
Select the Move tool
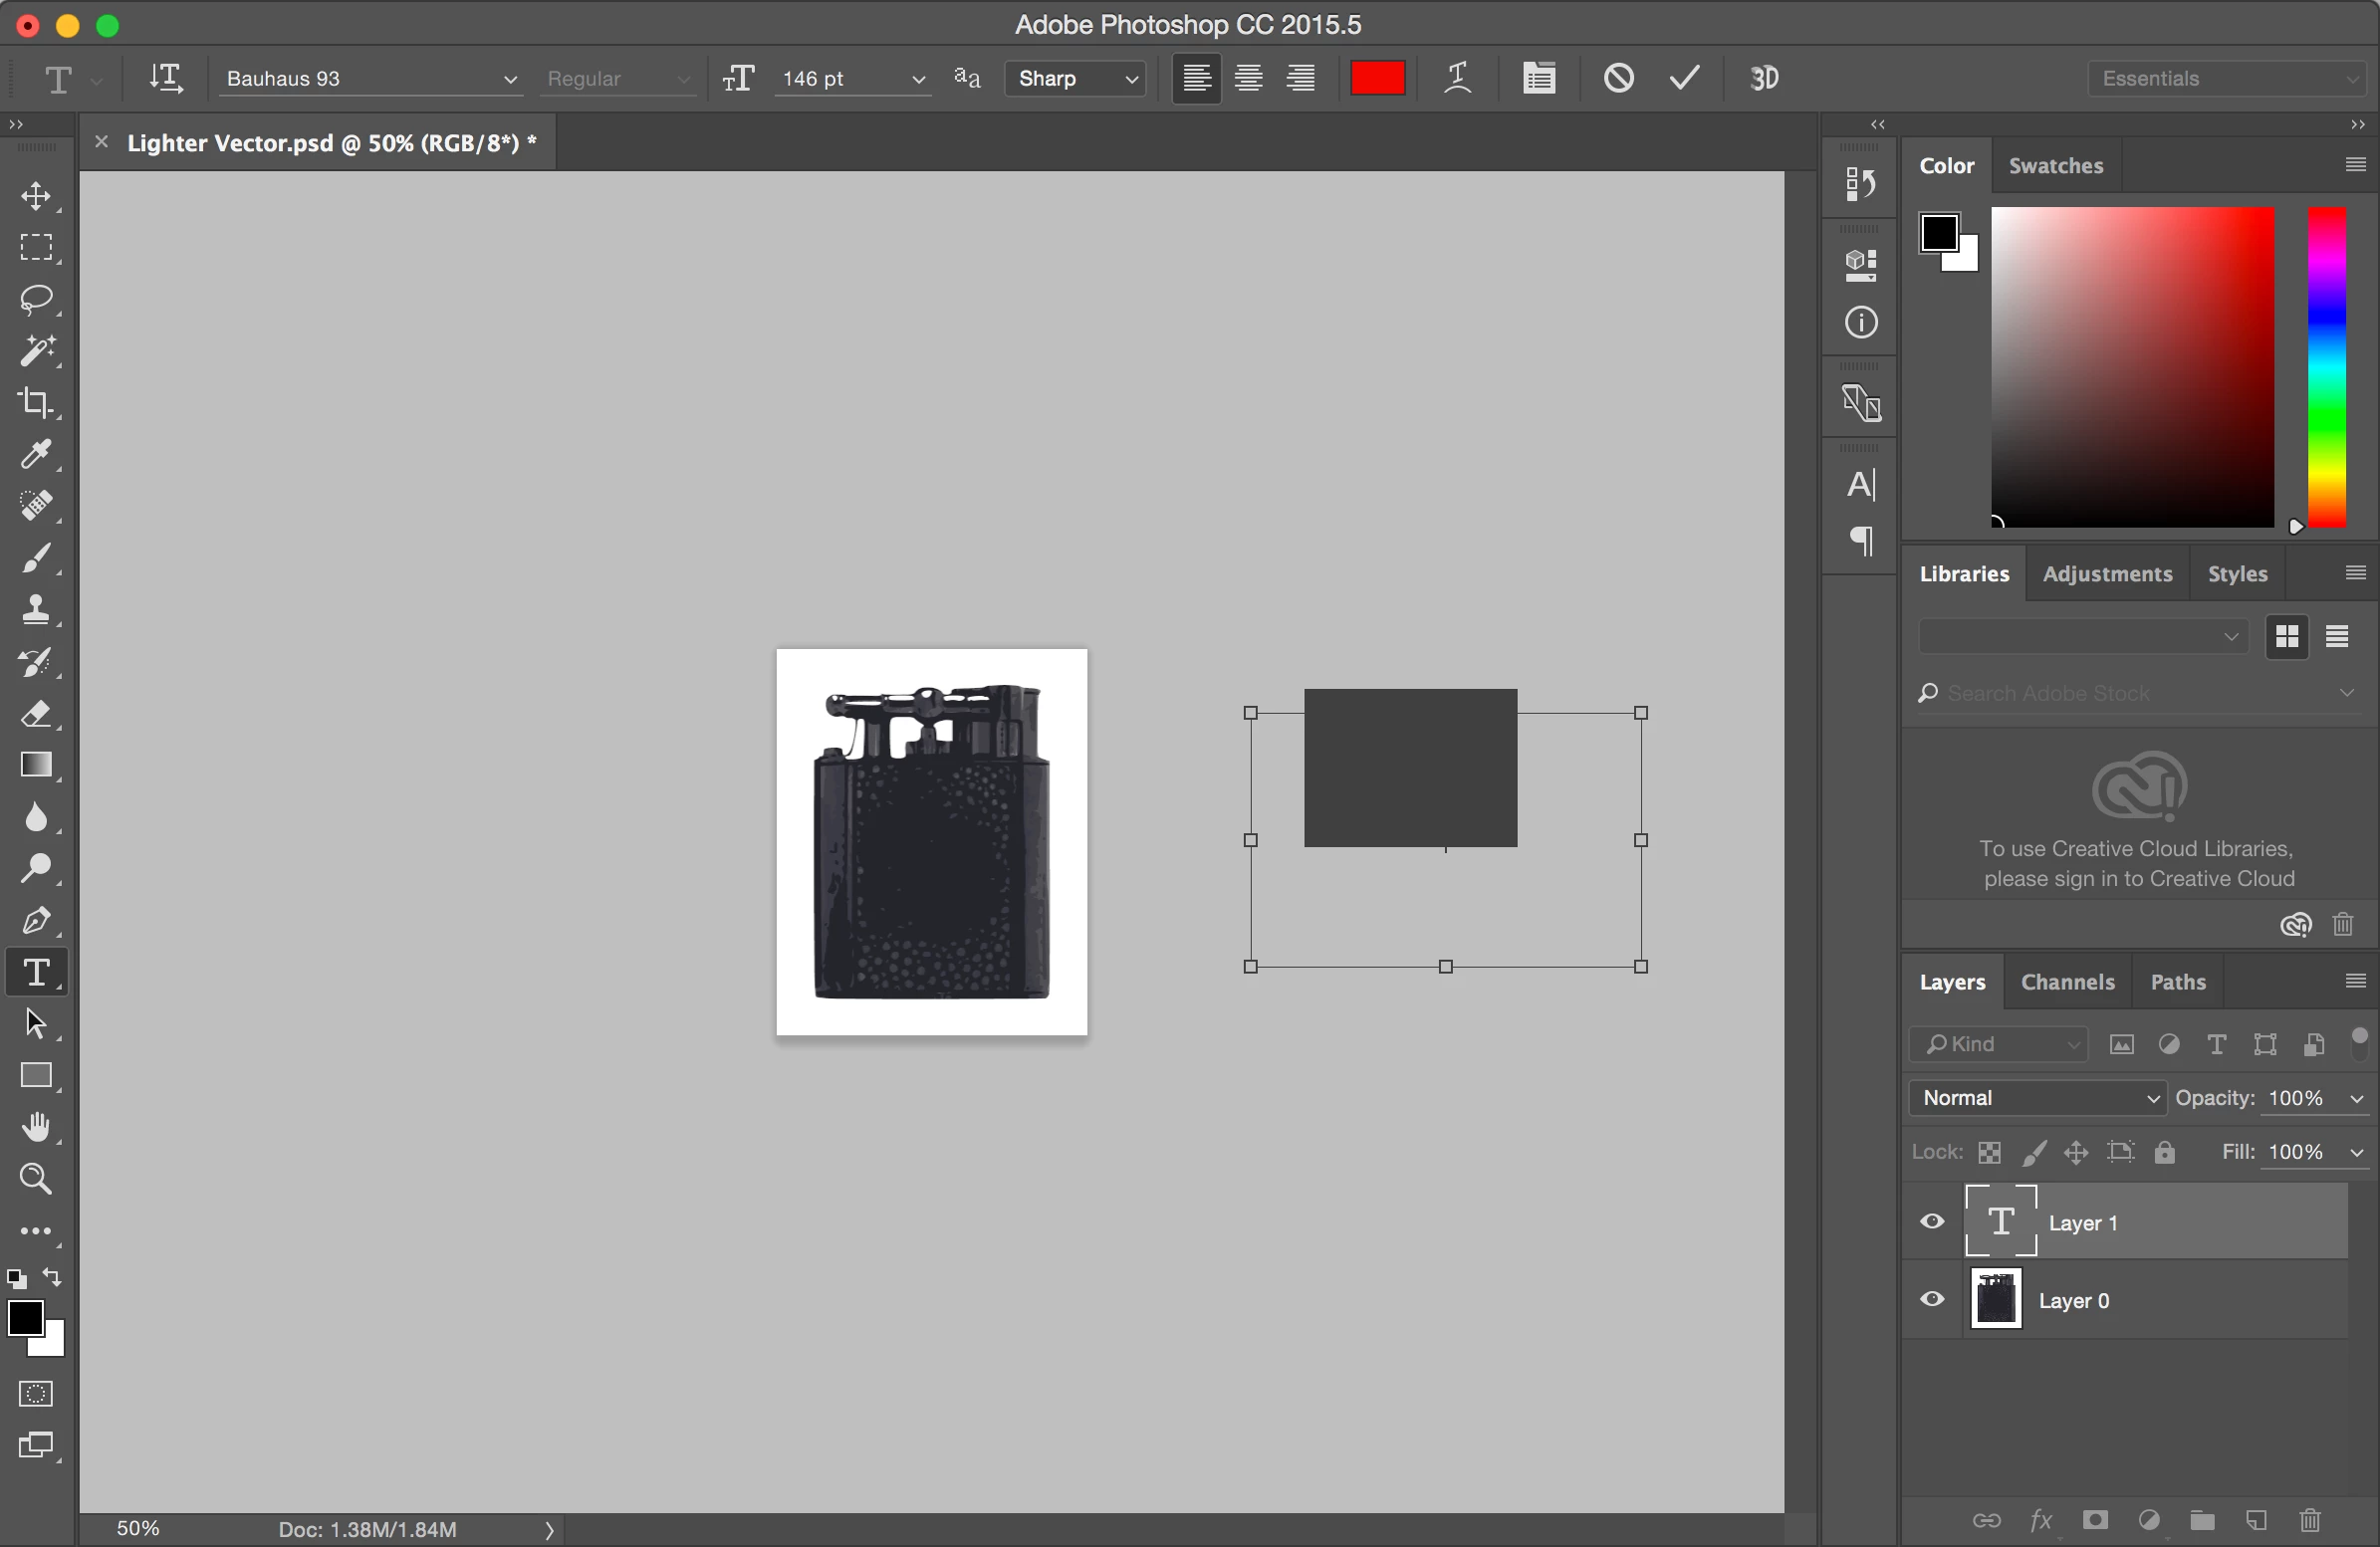click(x=36, y=195)
